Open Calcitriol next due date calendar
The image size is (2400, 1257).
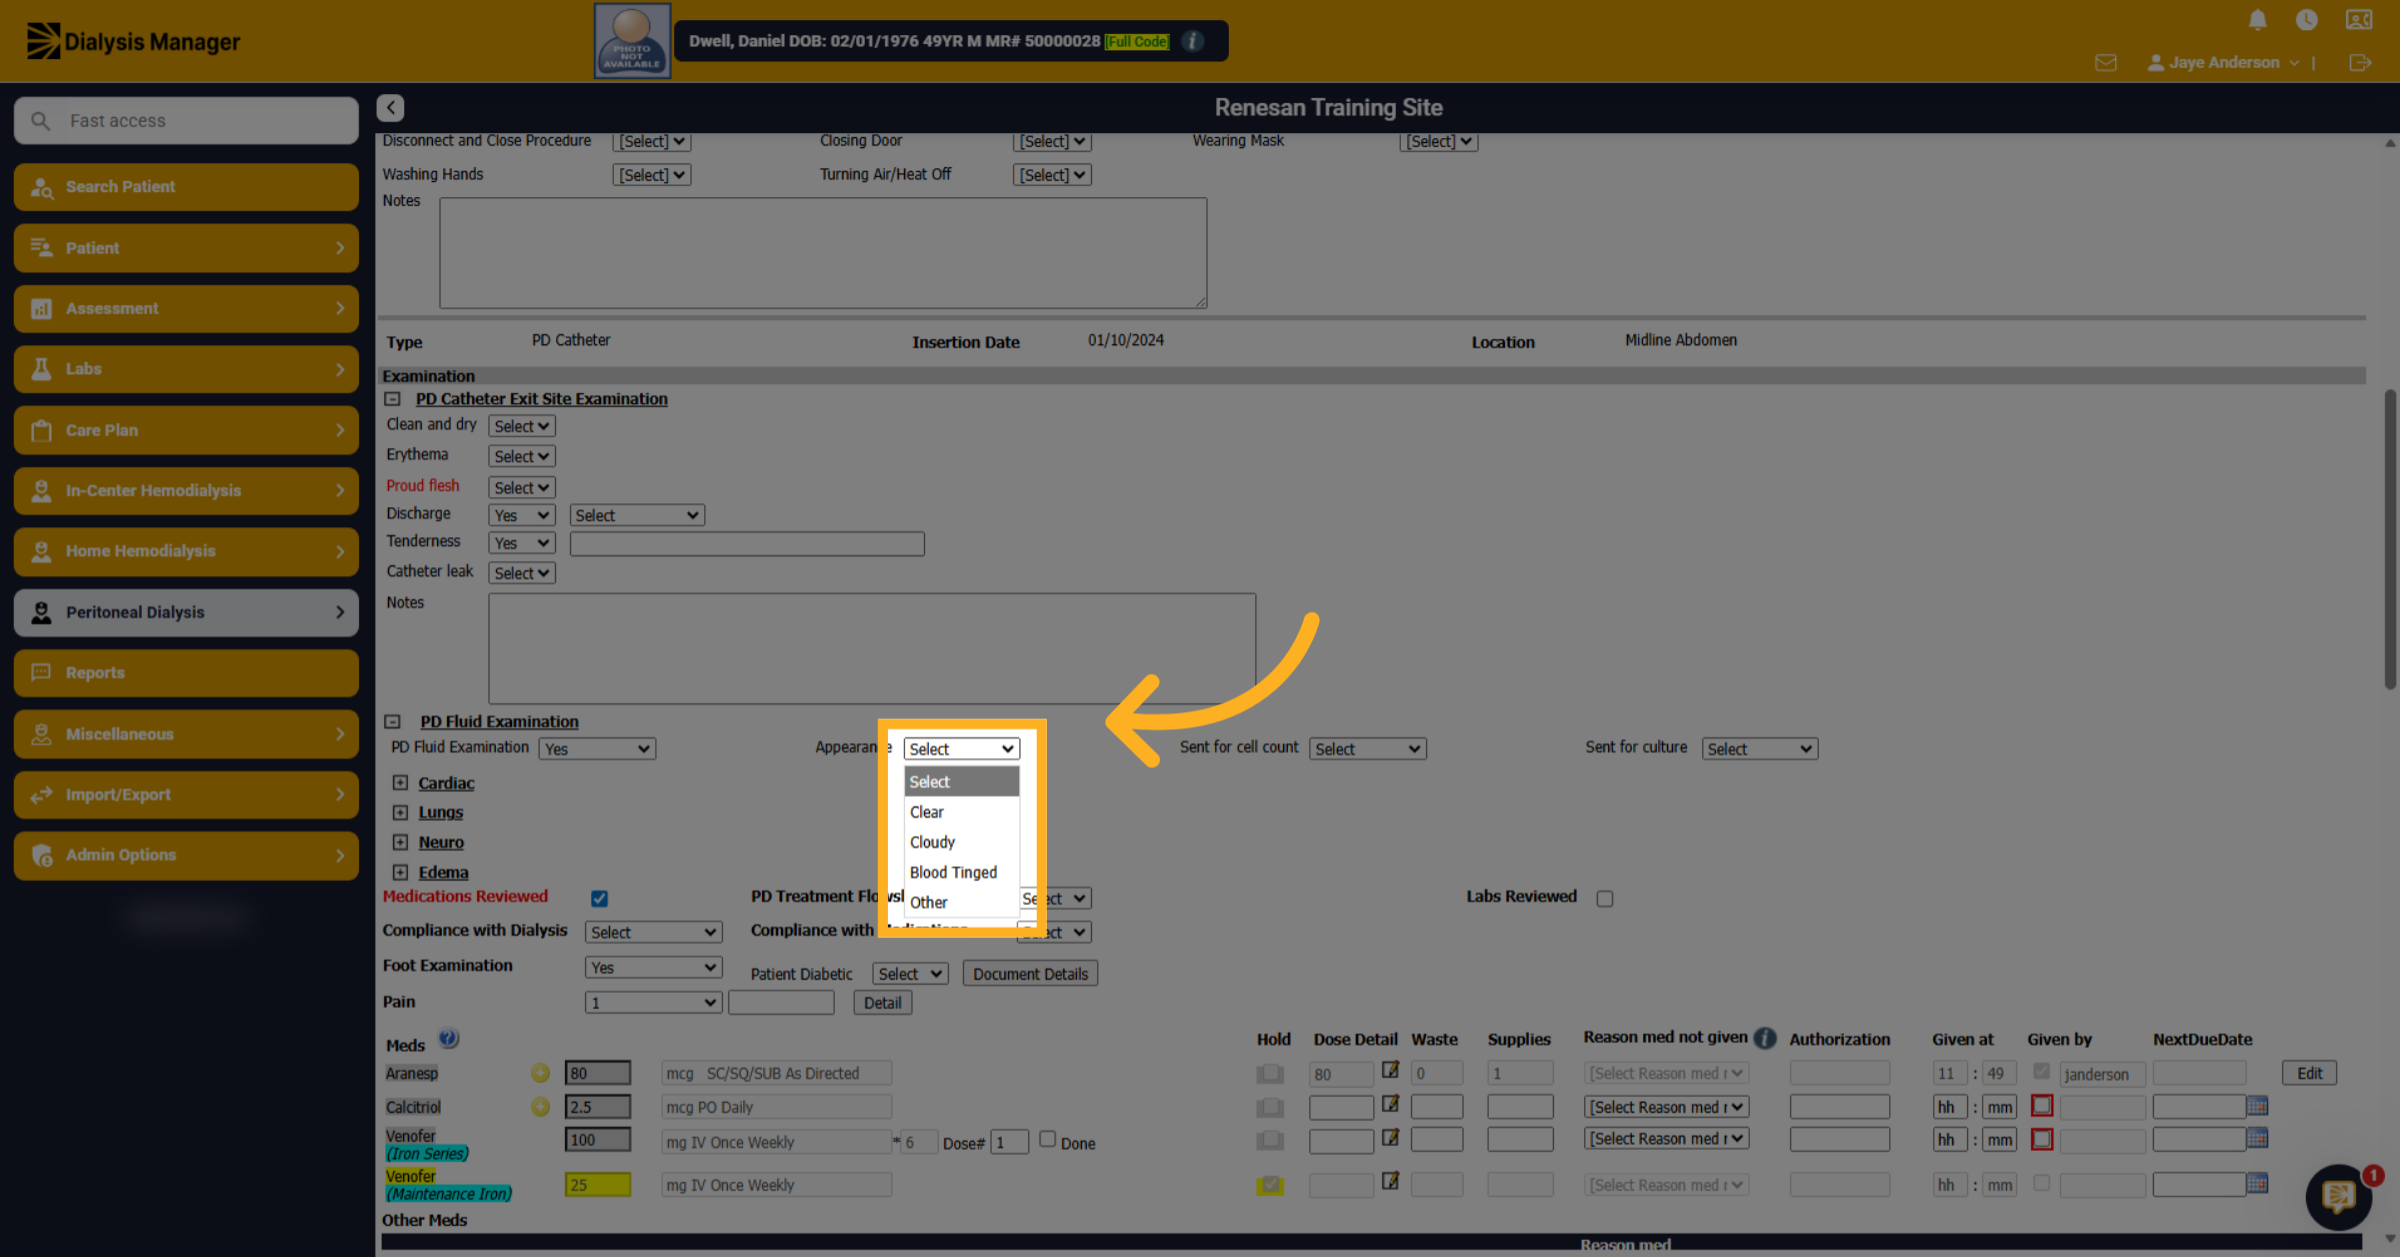tap(2256, 1107)
